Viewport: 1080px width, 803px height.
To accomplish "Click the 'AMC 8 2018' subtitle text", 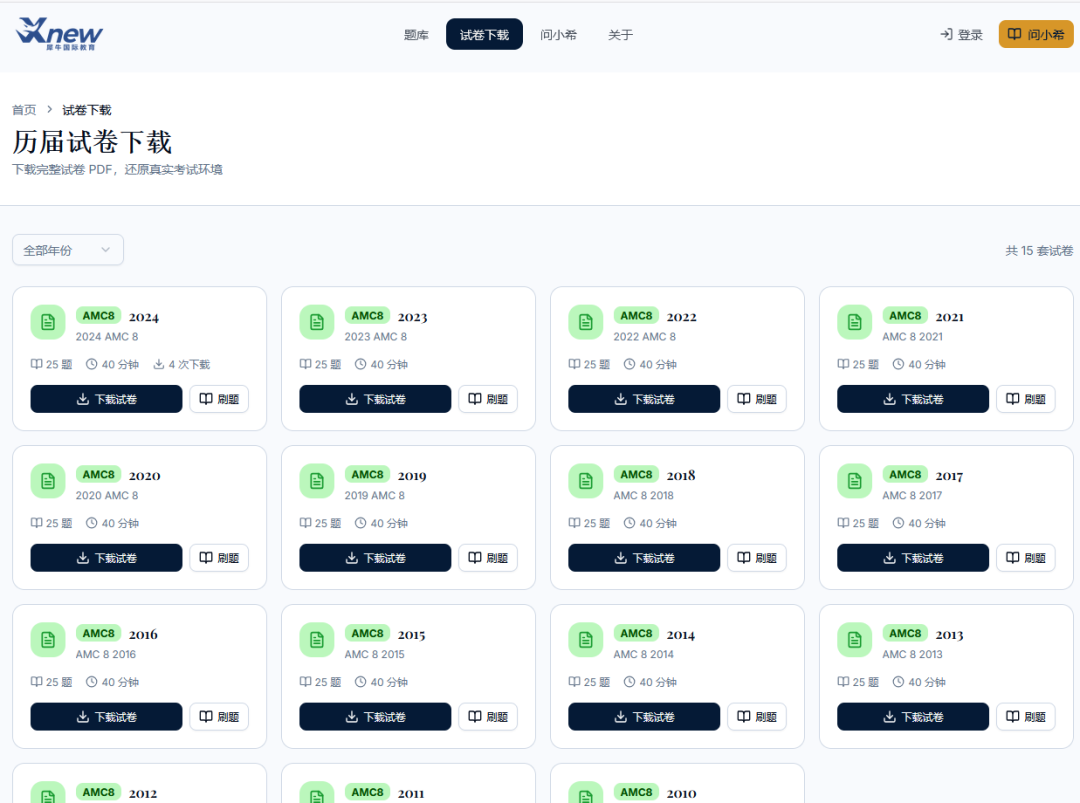I will (x=643, y=495).
